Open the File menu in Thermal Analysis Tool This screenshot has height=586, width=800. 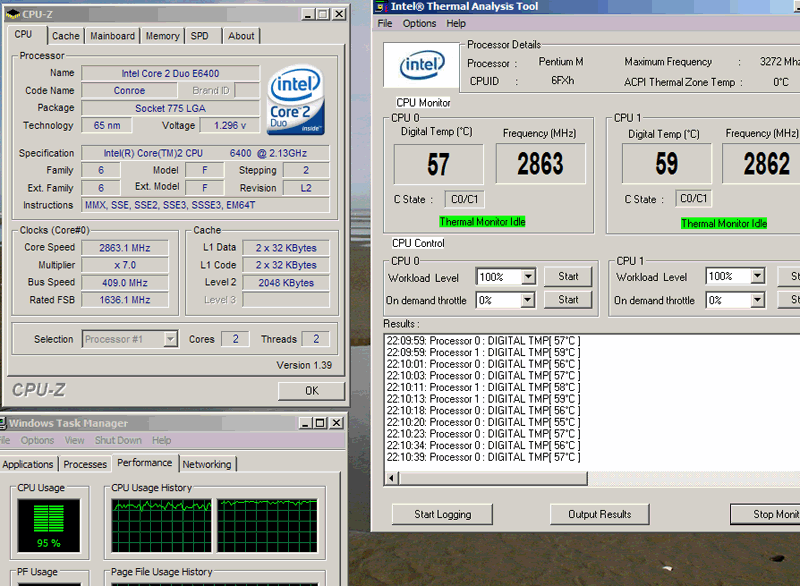tap(385, 23)
